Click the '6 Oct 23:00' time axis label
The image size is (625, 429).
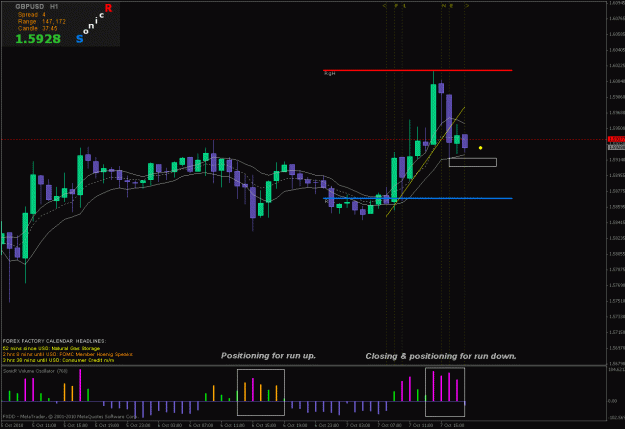[x=327, y=425]
